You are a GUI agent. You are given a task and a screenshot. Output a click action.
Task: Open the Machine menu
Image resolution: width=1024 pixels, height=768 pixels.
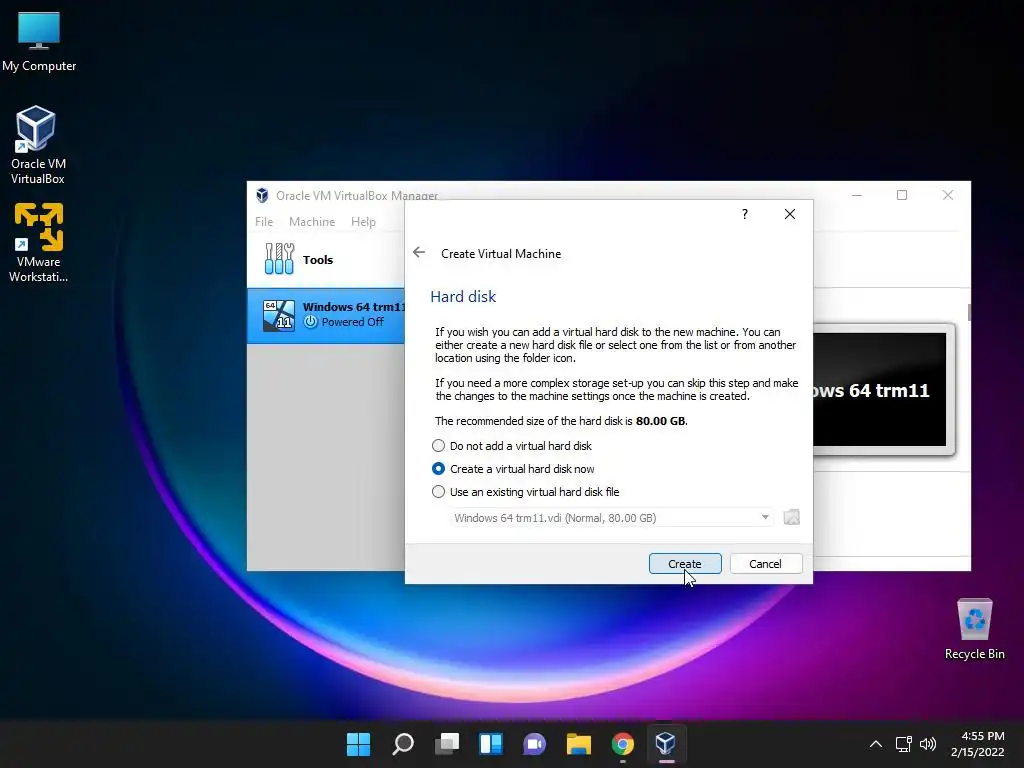pyautogui.click(x=312, y=221)
